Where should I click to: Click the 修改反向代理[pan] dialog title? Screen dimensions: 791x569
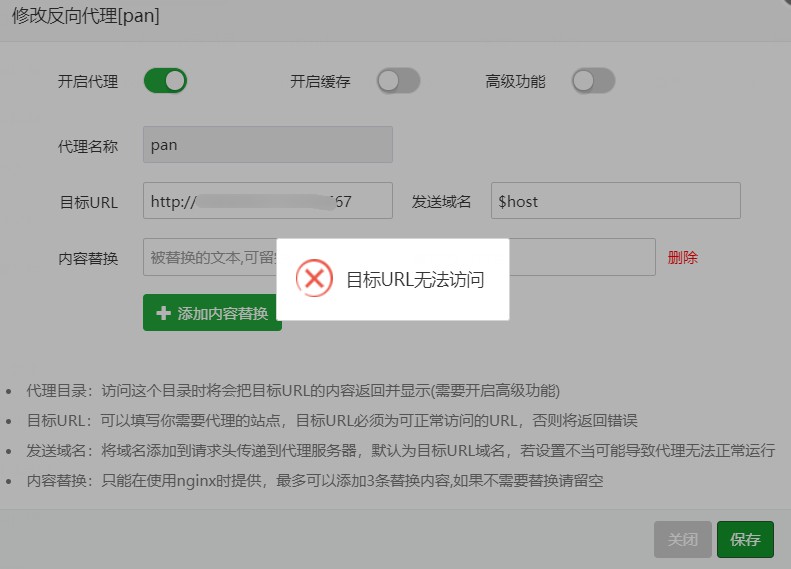click(86, 16)
